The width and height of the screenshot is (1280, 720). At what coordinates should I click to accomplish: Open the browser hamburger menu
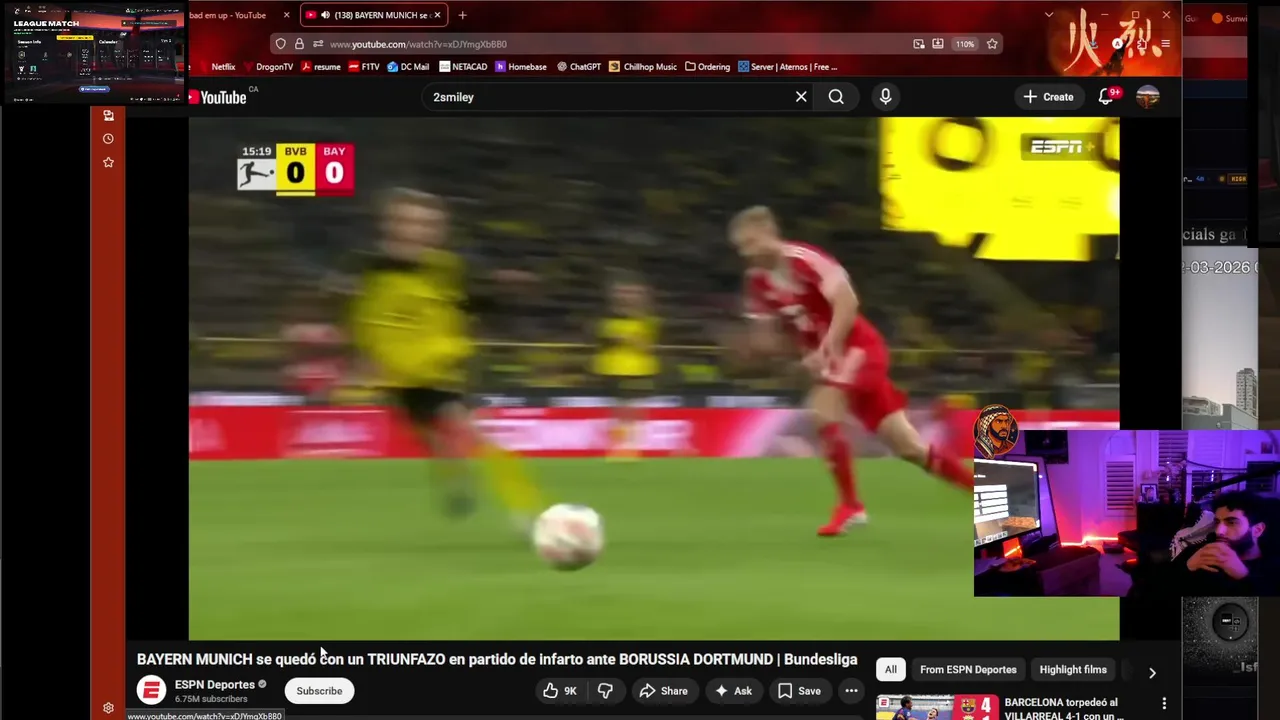click(x=1166, y=44)
